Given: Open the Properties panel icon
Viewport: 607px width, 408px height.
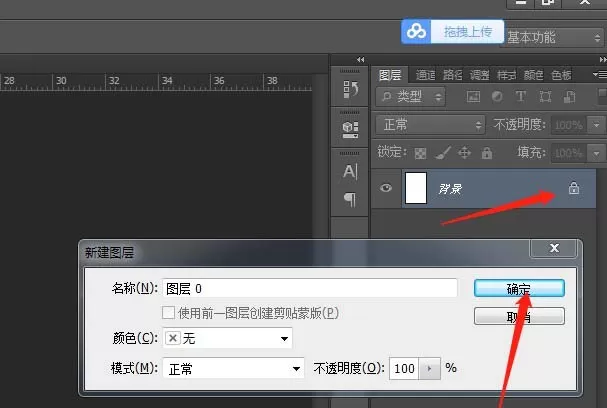Looking at the screenshot, I should click(350, 130).
